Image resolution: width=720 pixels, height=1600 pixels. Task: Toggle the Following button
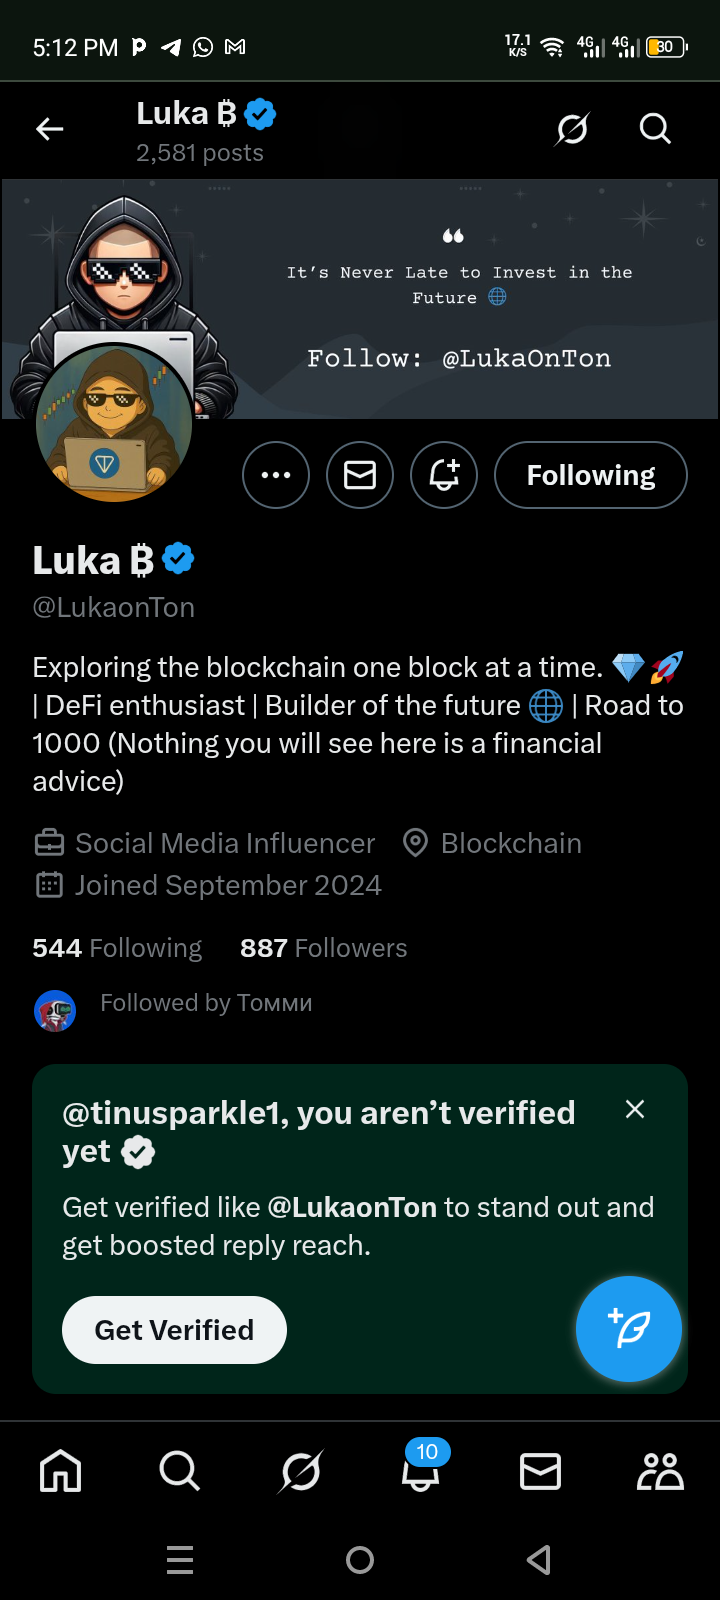coord(591,475)
